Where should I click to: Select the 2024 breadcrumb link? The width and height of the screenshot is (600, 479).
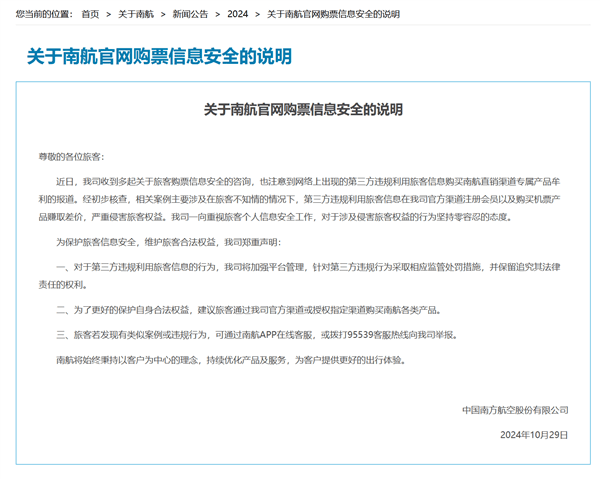click(x=237, y=14)
